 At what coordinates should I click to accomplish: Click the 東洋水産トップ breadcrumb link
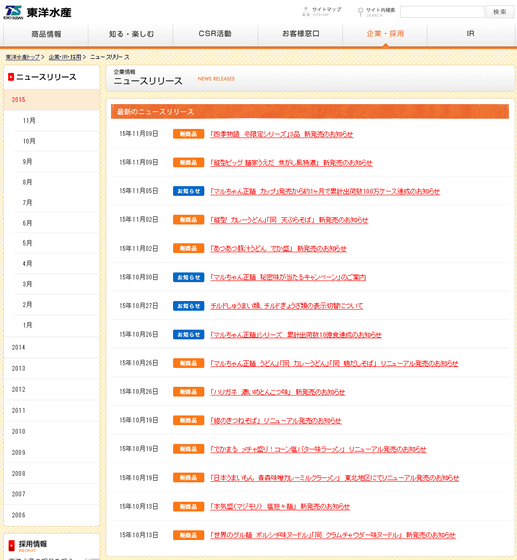pyautogui.click(x=23, y=57)
